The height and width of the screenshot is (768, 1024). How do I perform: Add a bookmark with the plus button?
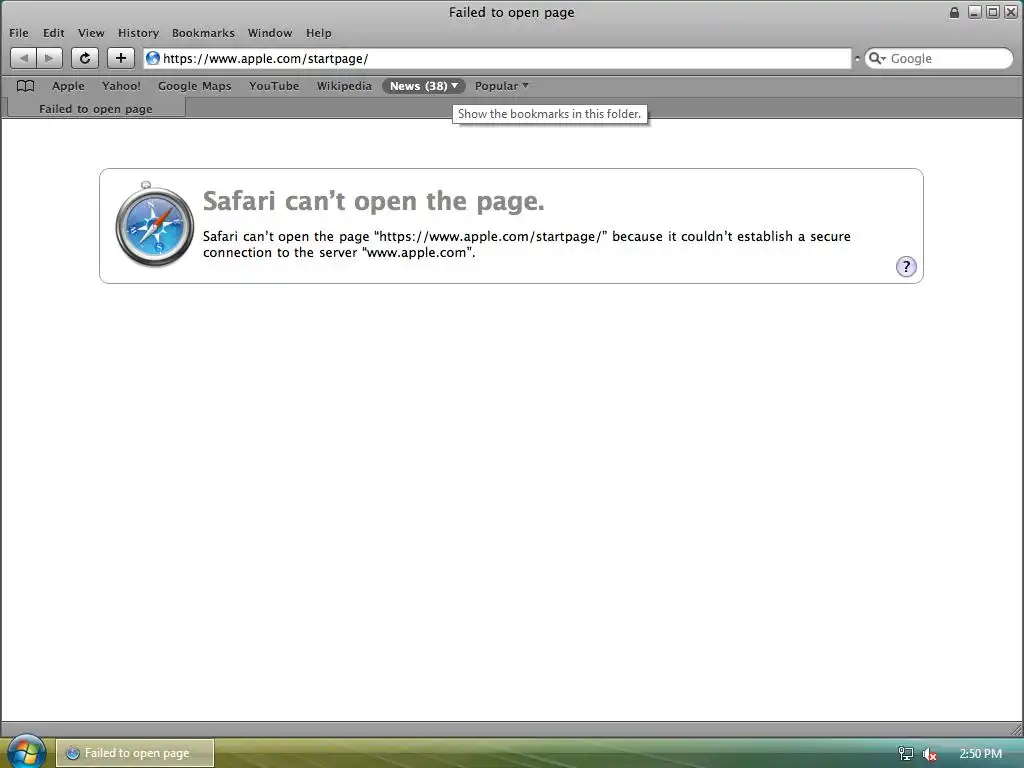tap(121, 58)
